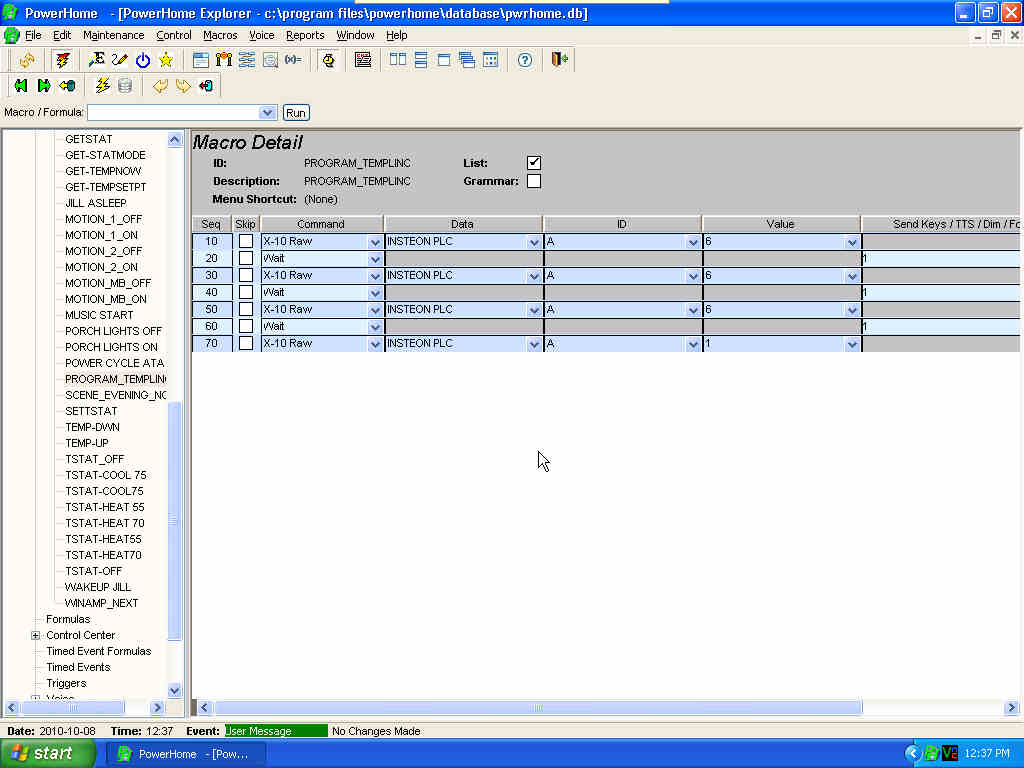
Task: Check Skip for sequence 50
Action: pos(246,309)
